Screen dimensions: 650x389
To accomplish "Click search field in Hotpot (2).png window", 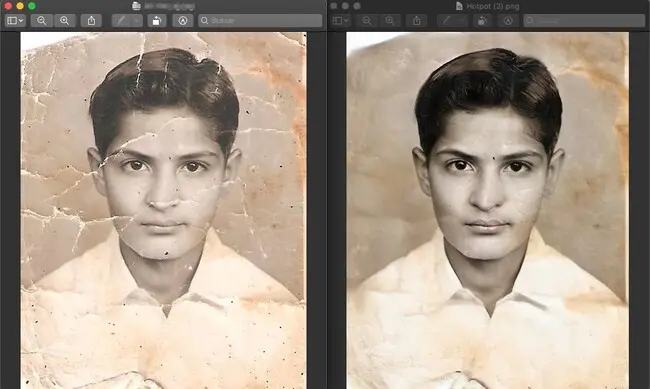I will tap(584, 20).
